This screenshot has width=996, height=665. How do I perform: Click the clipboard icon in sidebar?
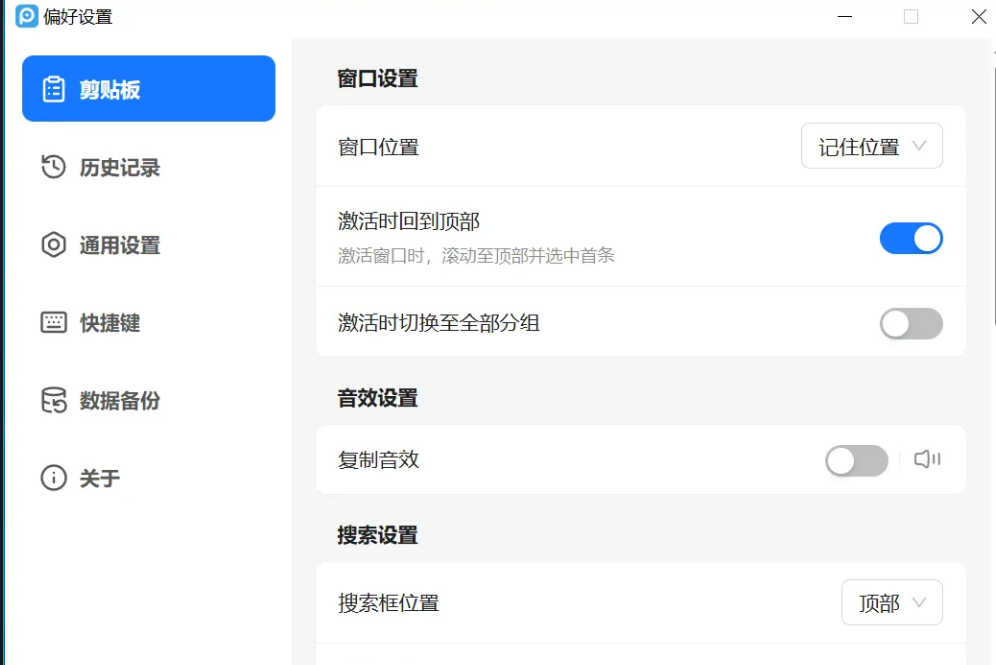pyautogui.click(x=53, y=89)
